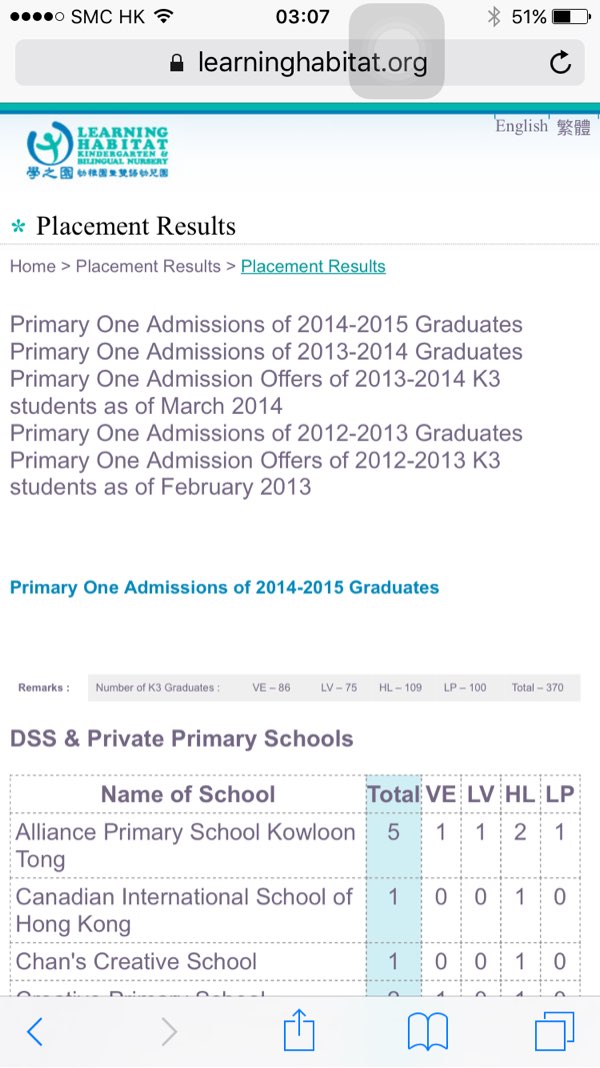Open the Safari share sheet icon
The width and height of the screenshot is (600, 1068).
tap(299, 1030)
